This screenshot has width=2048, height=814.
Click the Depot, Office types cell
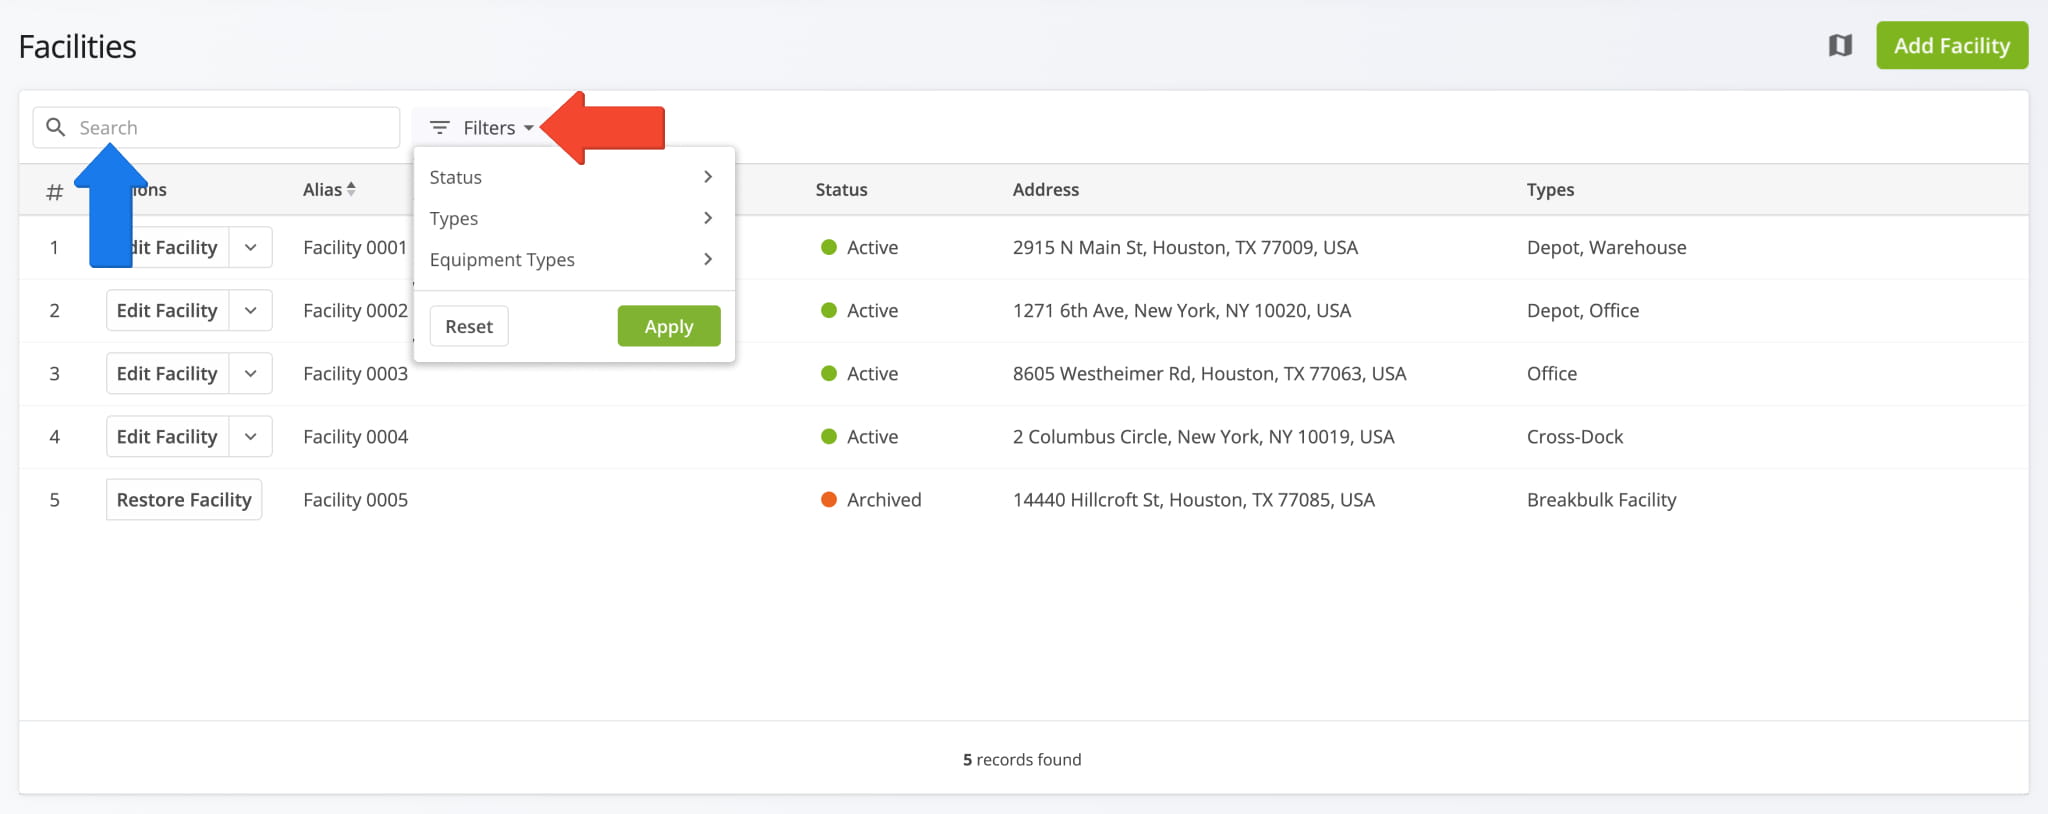1583,310
